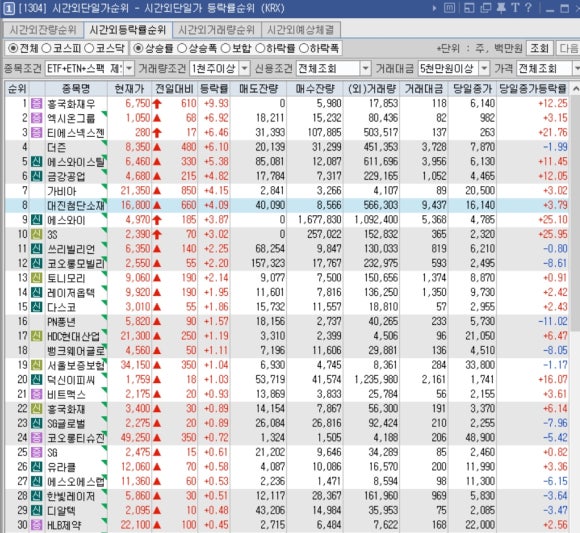This screenshot has width=580, height=533.
Task: Click the purple badge icon for 비트맥스
Action: point(36,394)
